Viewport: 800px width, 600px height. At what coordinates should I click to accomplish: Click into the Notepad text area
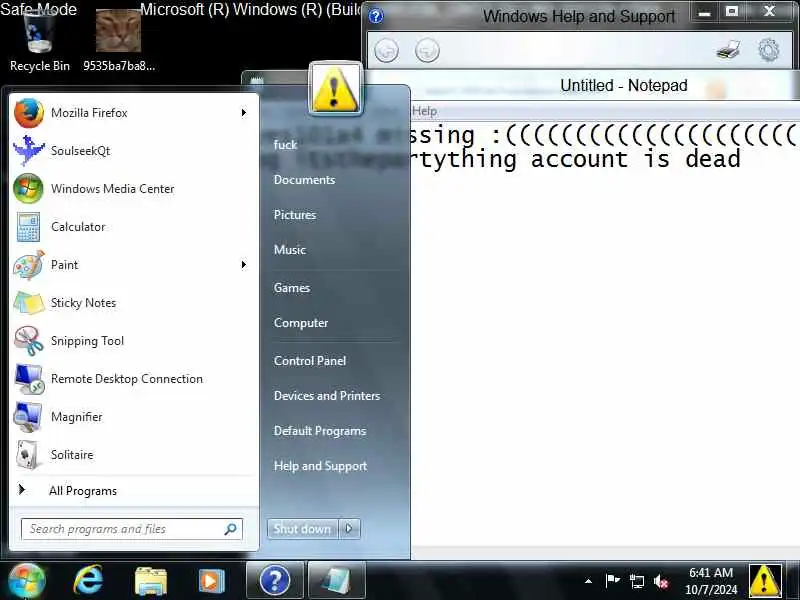[x=605, y=334]
